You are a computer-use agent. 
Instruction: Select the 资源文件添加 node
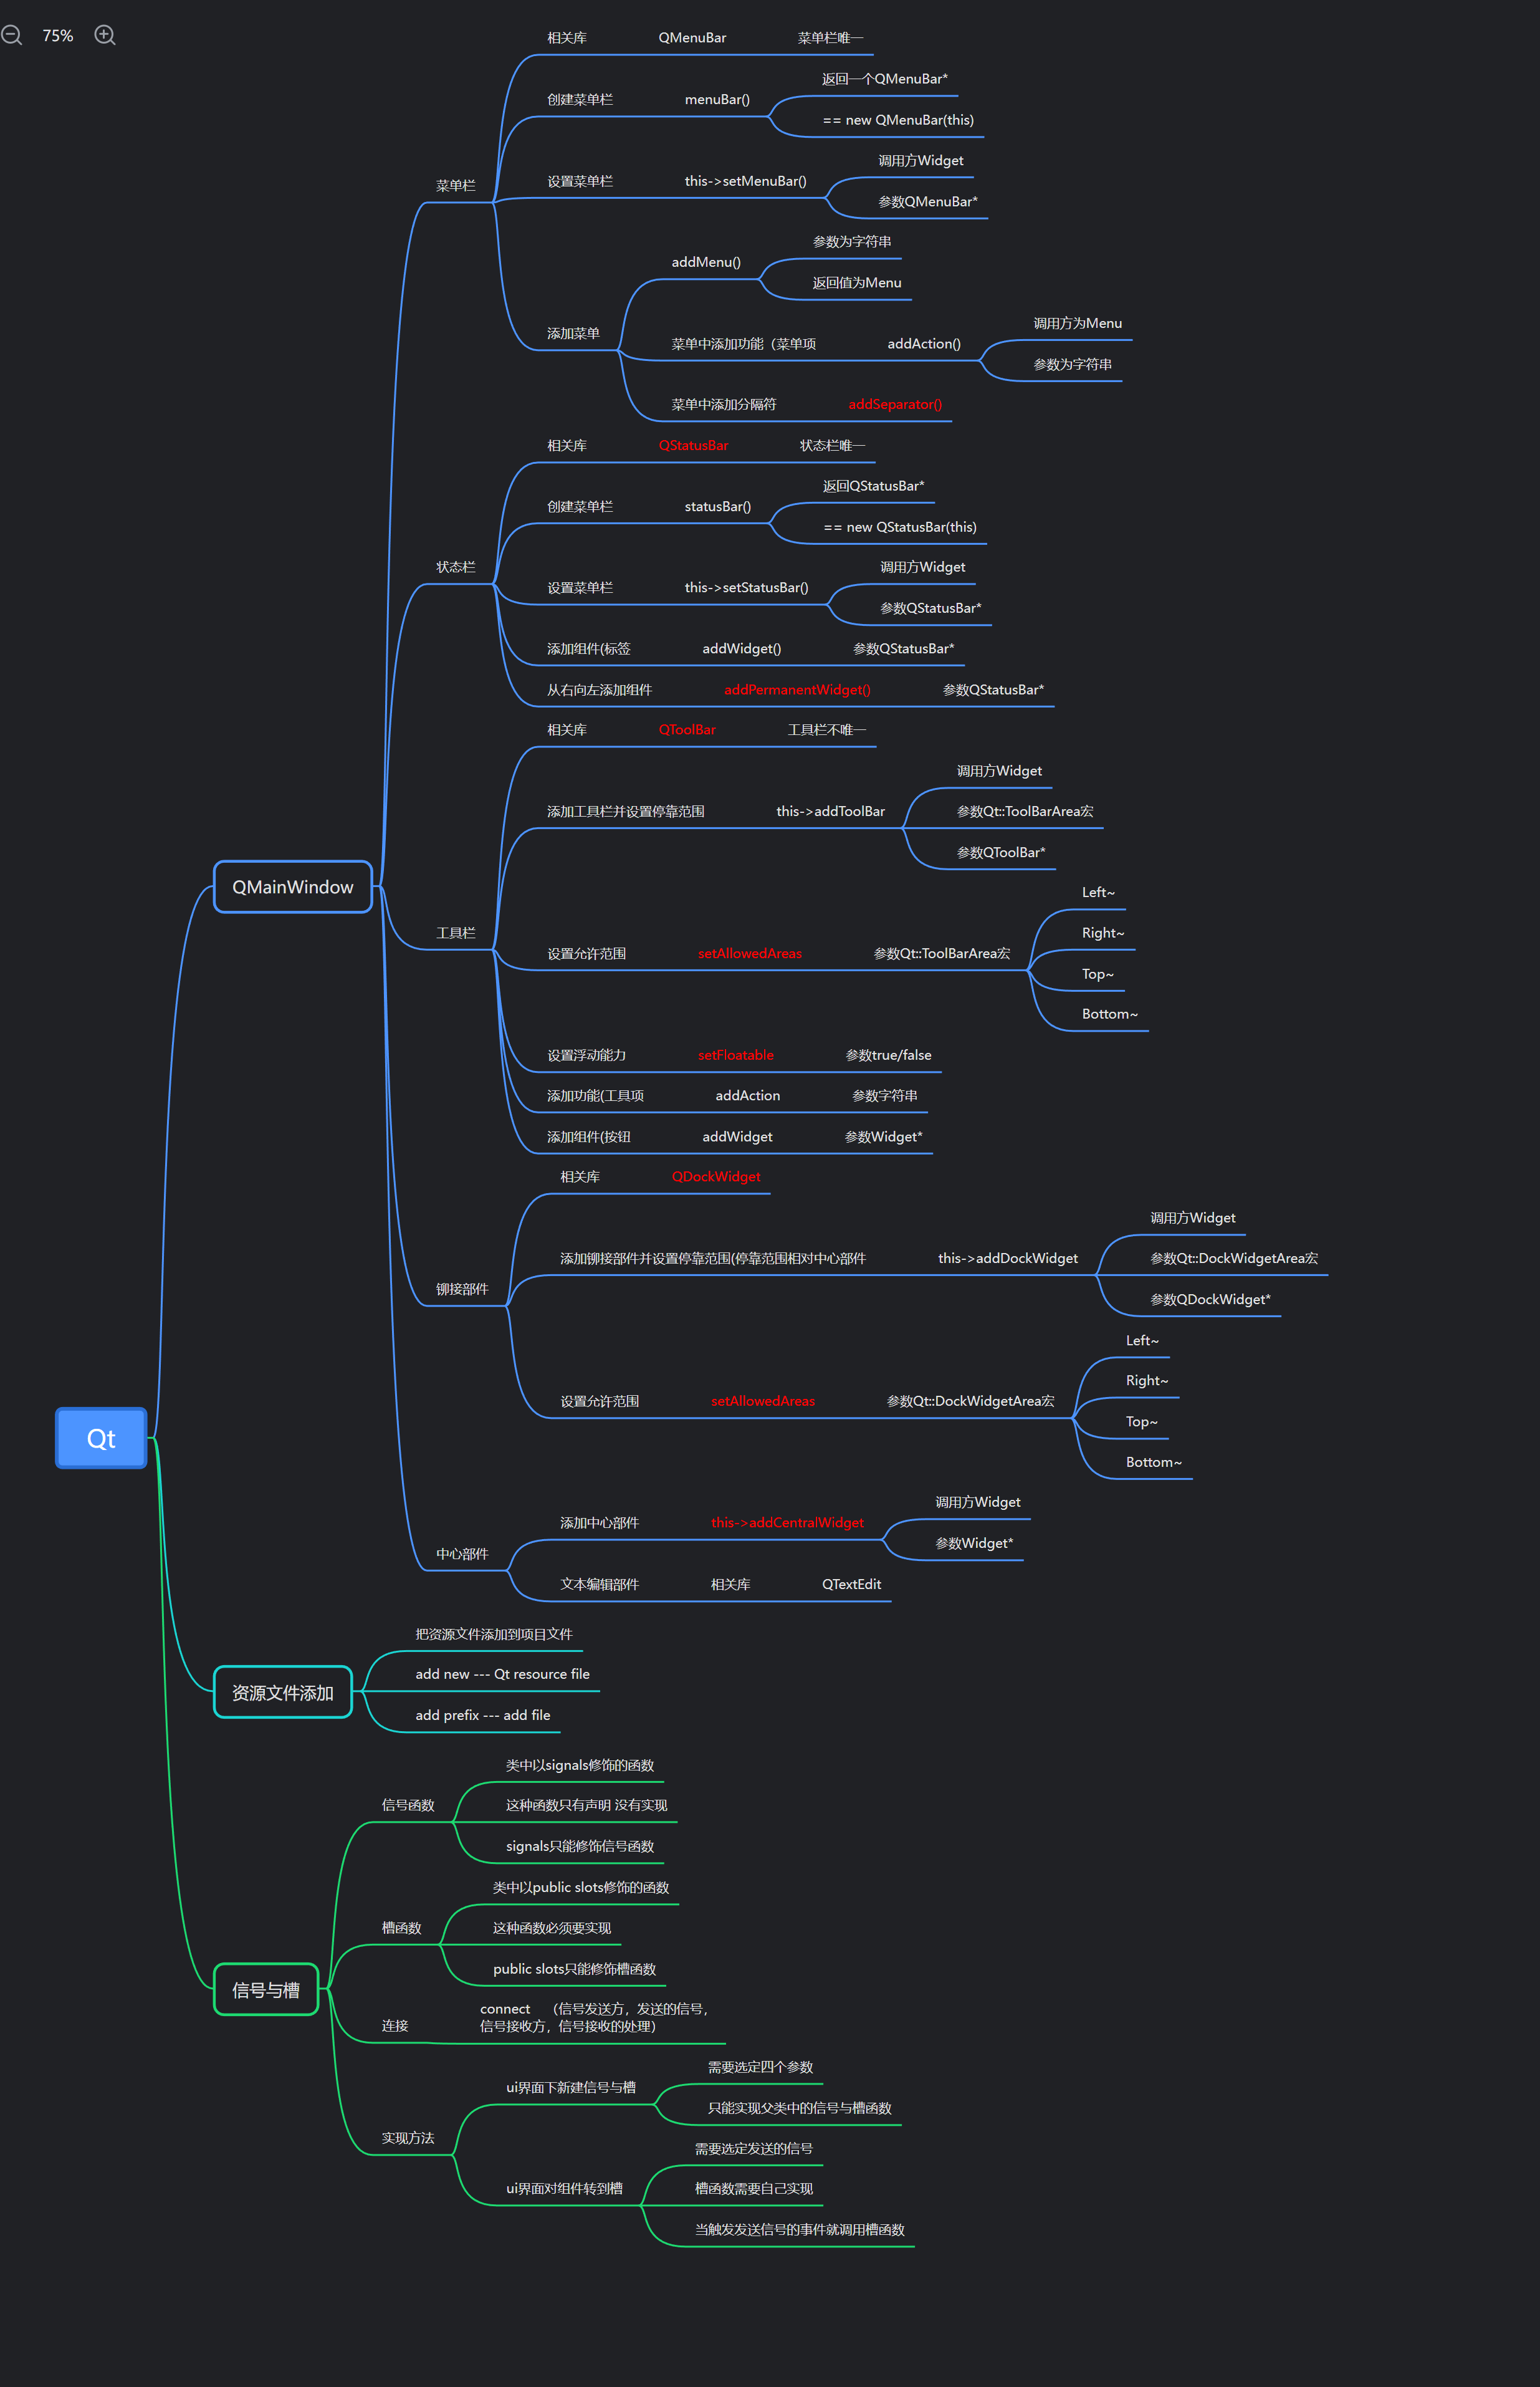click(282, 1692)
